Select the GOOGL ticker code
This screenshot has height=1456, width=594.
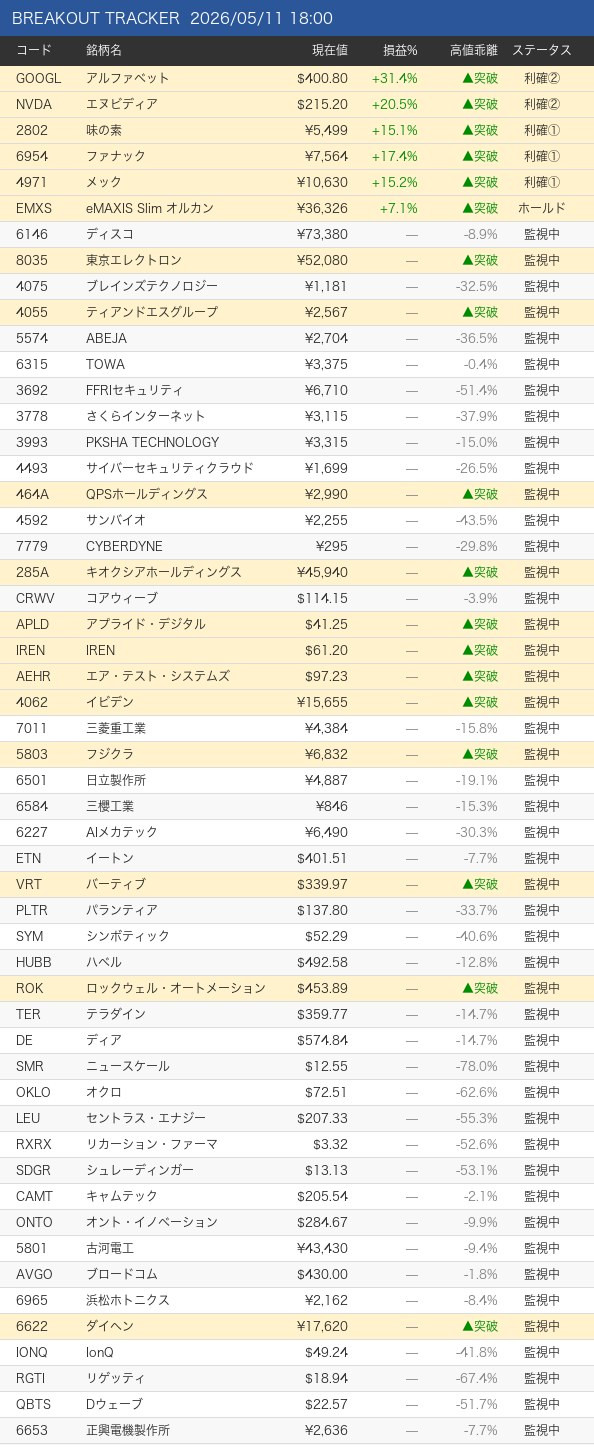(38, 78)
